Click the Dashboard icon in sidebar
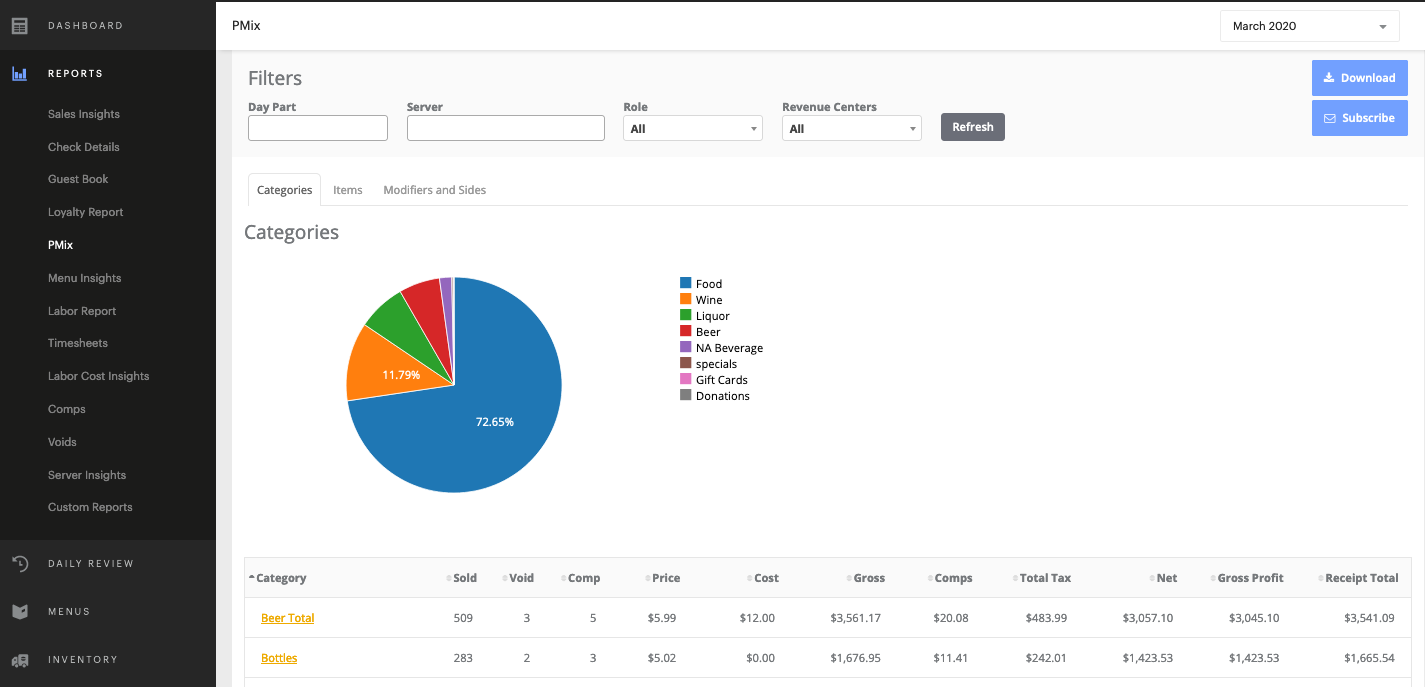 pos(19,25)
